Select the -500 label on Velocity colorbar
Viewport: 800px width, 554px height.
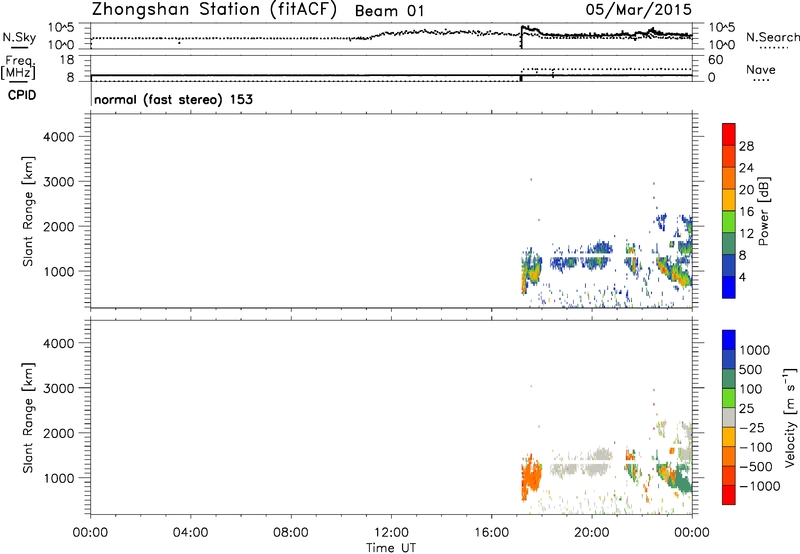coord(756,466)
